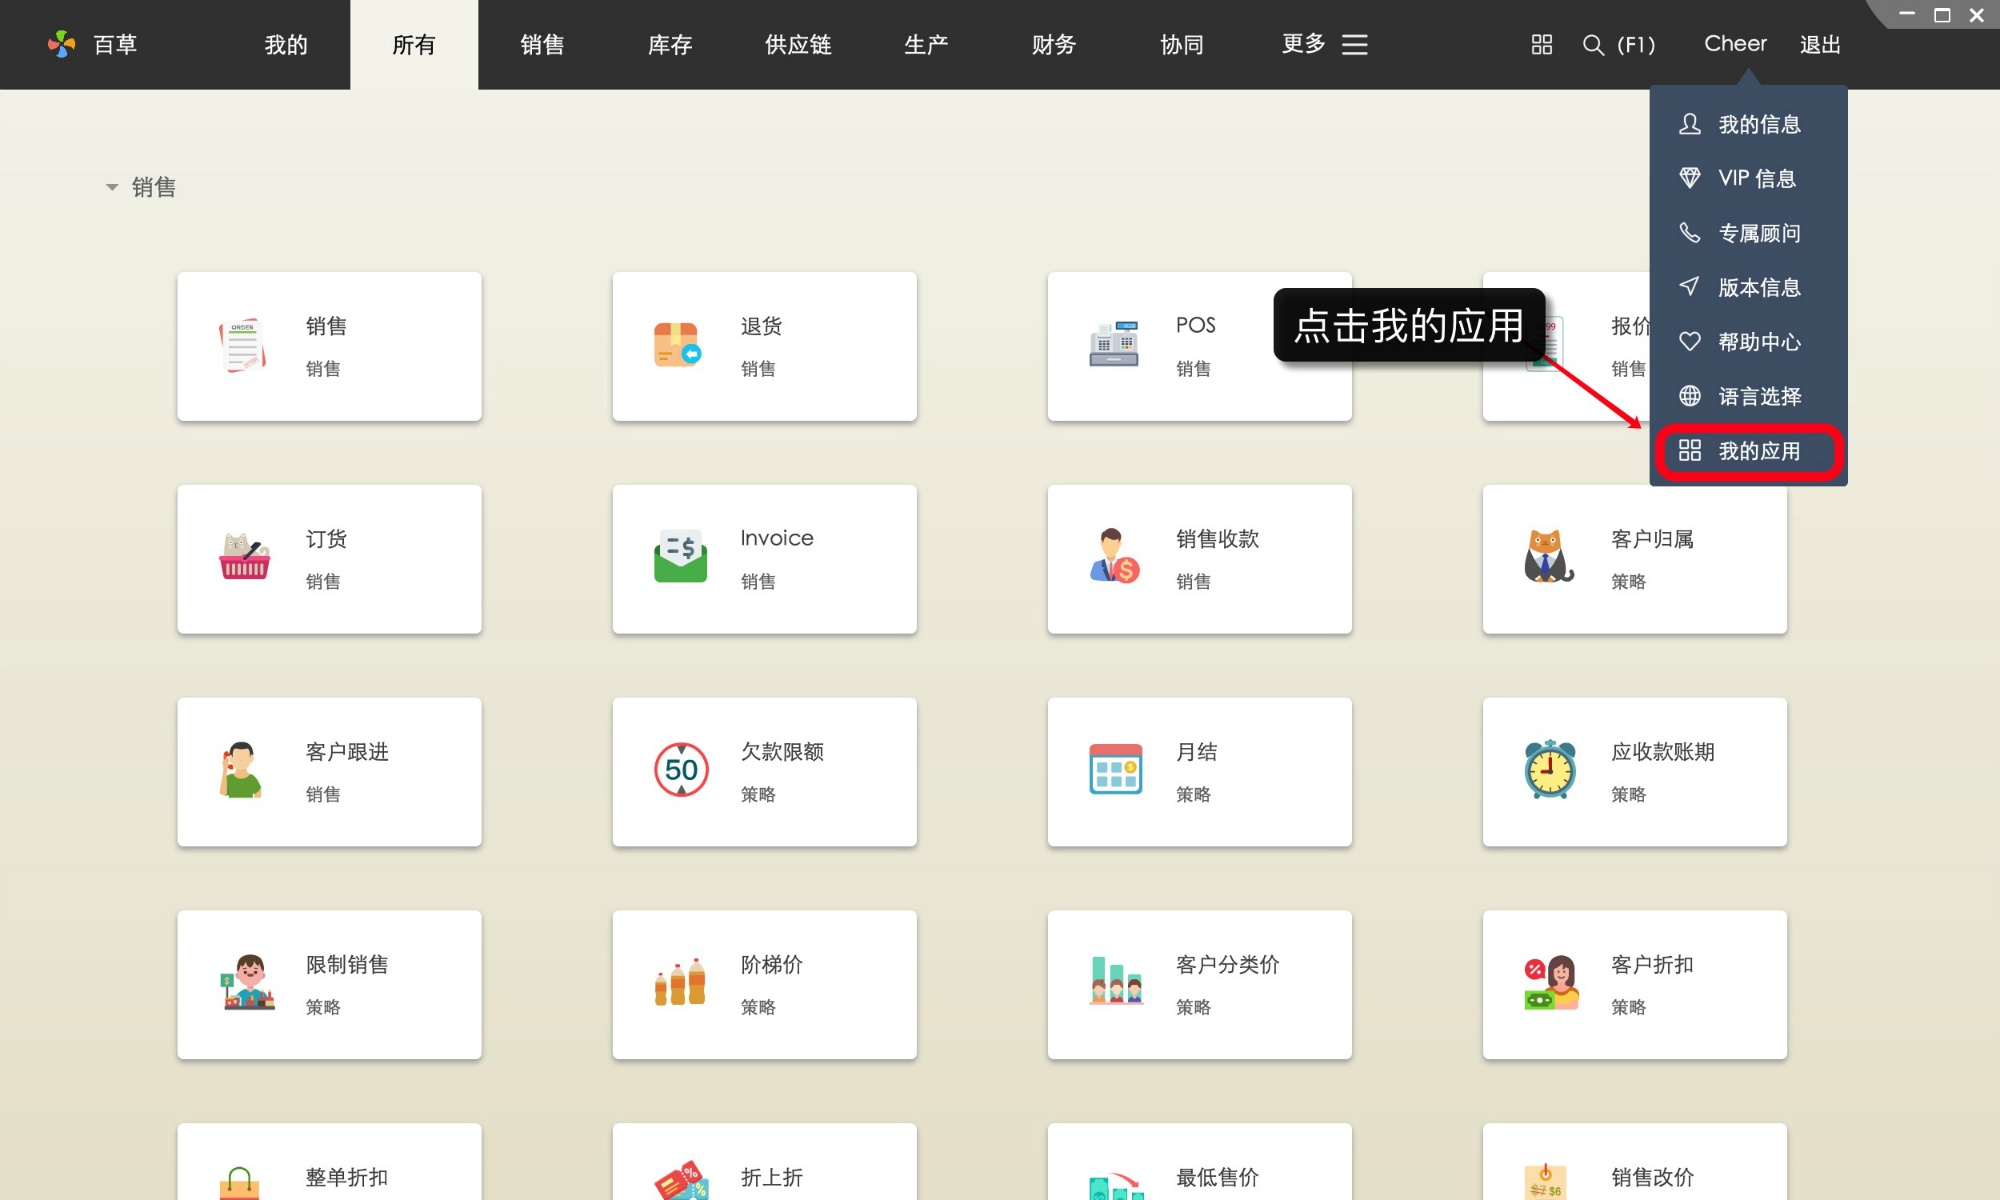2000x1200 pixels.
Task: Expand the 更多 menu
Action: [1324, 44]
